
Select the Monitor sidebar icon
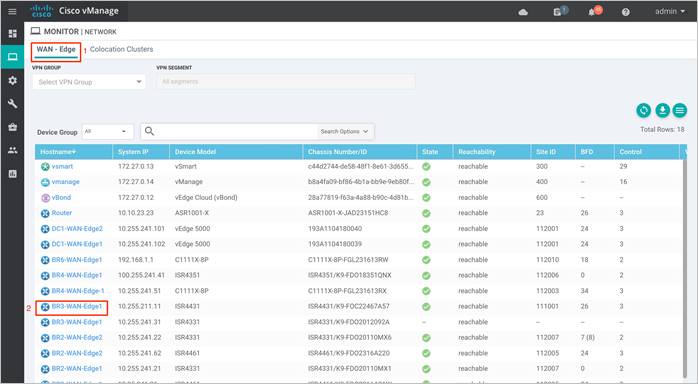click(x=12, y=57)
